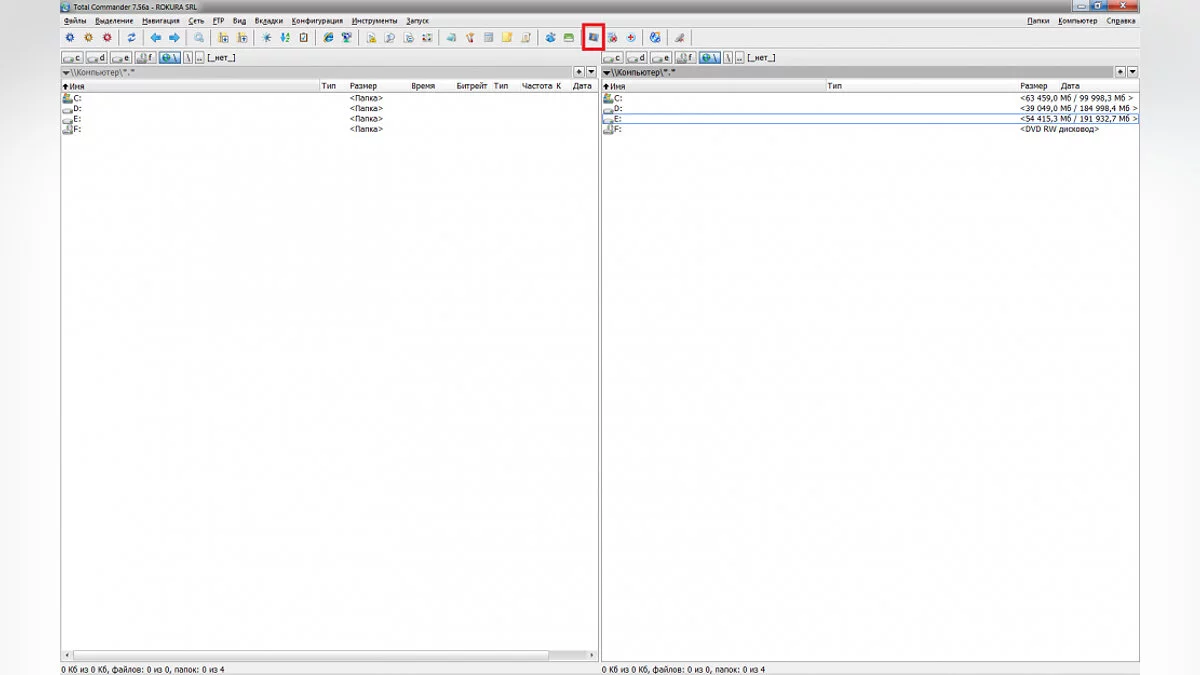Click the red gear toolbar icon
This screenshot has height=675, width=1200.
(107, 38)
